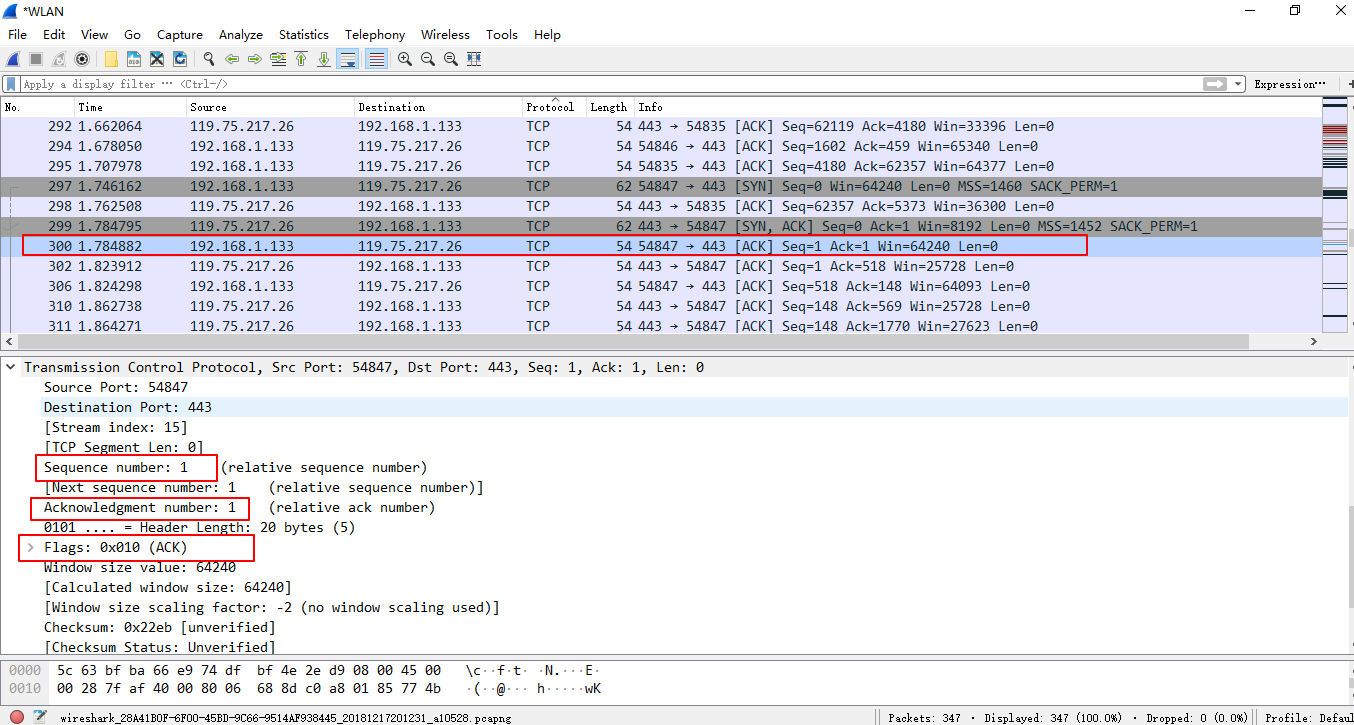Open a capture file with the folder icon
This screenshot has width=1354, height=725.
point(111,59)
